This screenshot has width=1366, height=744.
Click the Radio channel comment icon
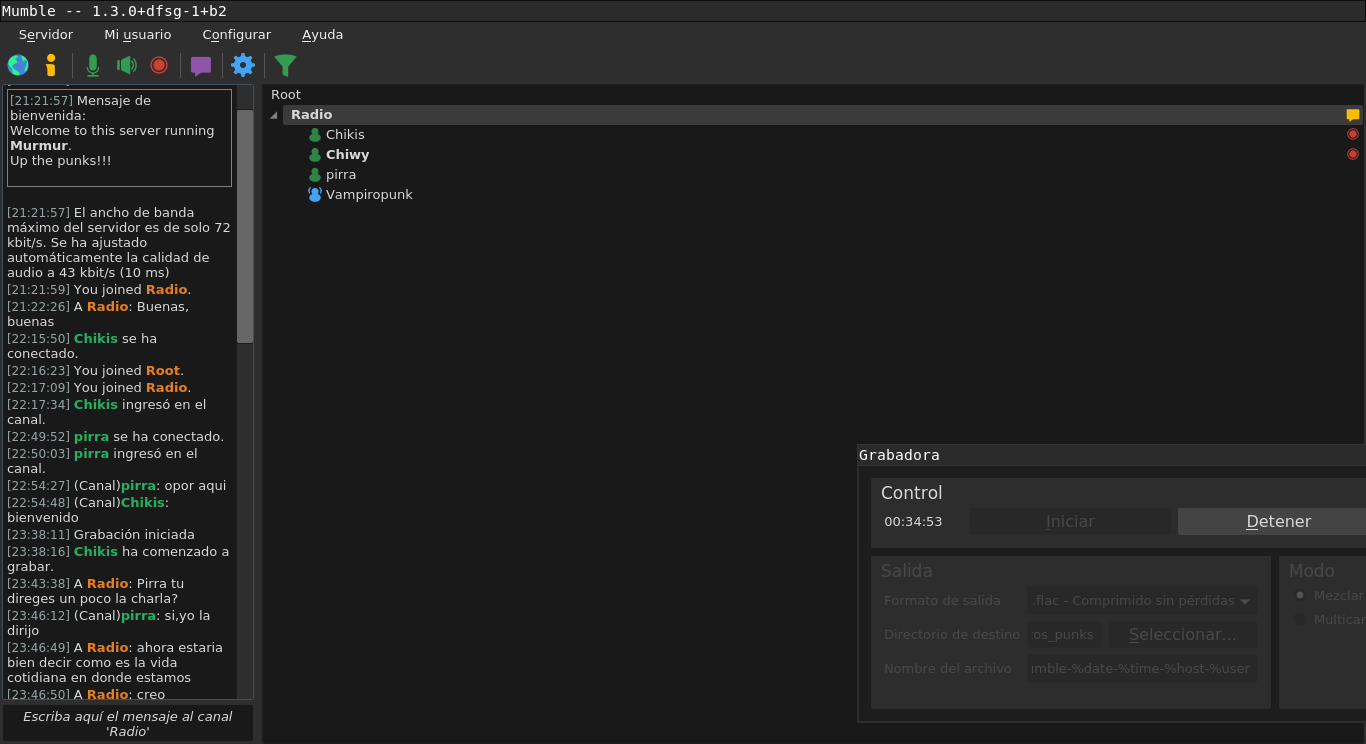(x=1352, y=115)
